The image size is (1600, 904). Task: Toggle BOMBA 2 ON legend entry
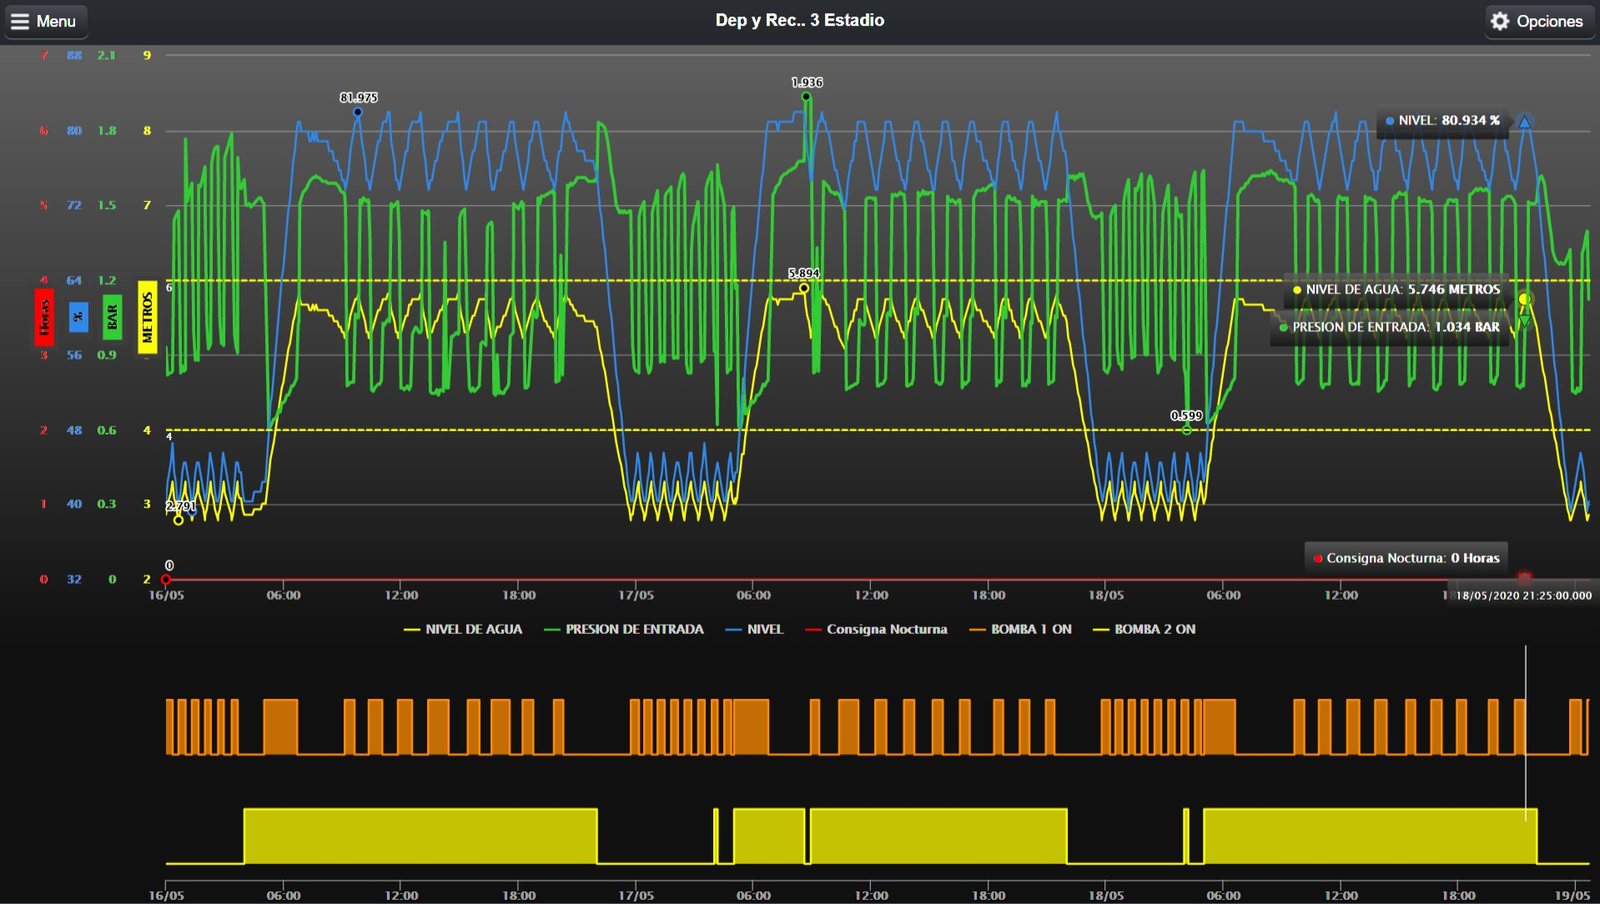1144,629
